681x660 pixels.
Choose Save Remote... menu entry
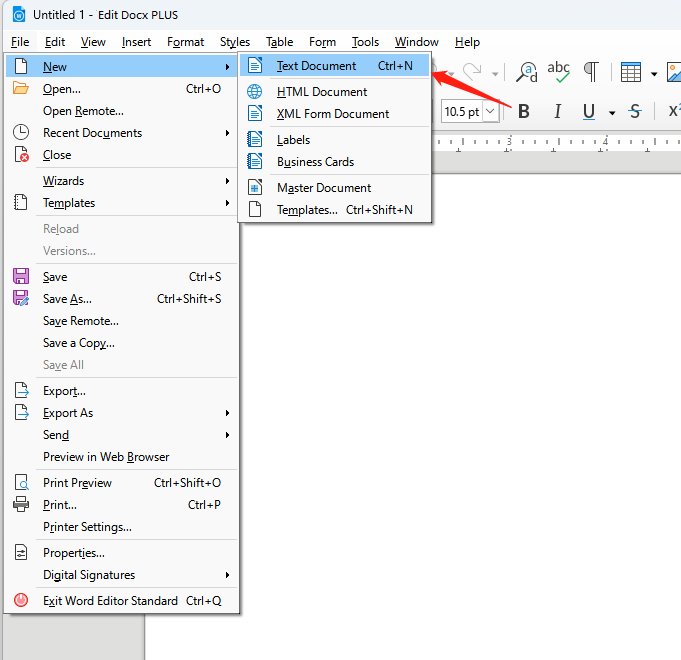pos(122,321)
